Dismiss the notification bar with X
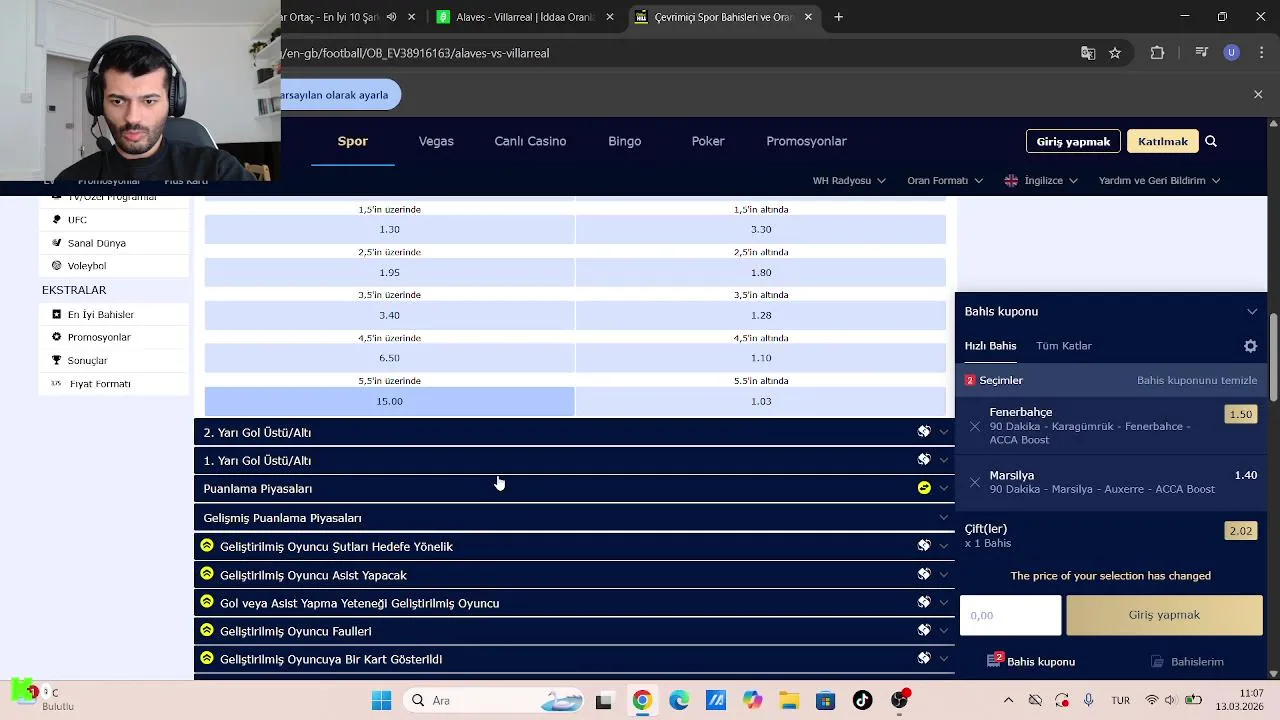The height and width of the screenshot is (720, 1280). click(1258, 94)
